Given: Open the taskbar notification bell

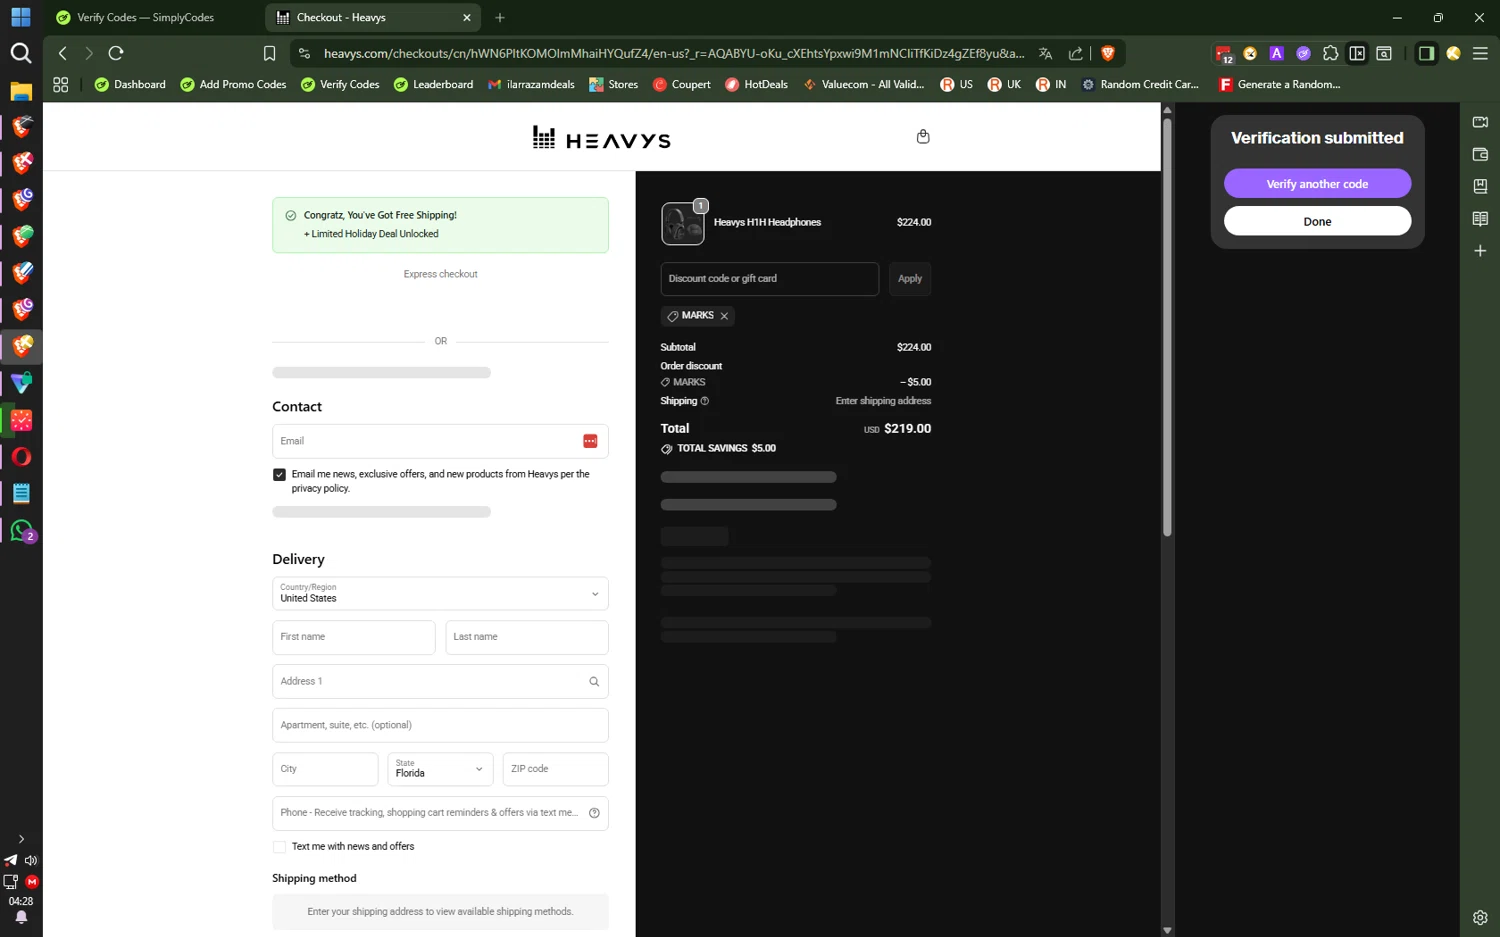Looking at the screenshot, I should click(x=21, y=918).
